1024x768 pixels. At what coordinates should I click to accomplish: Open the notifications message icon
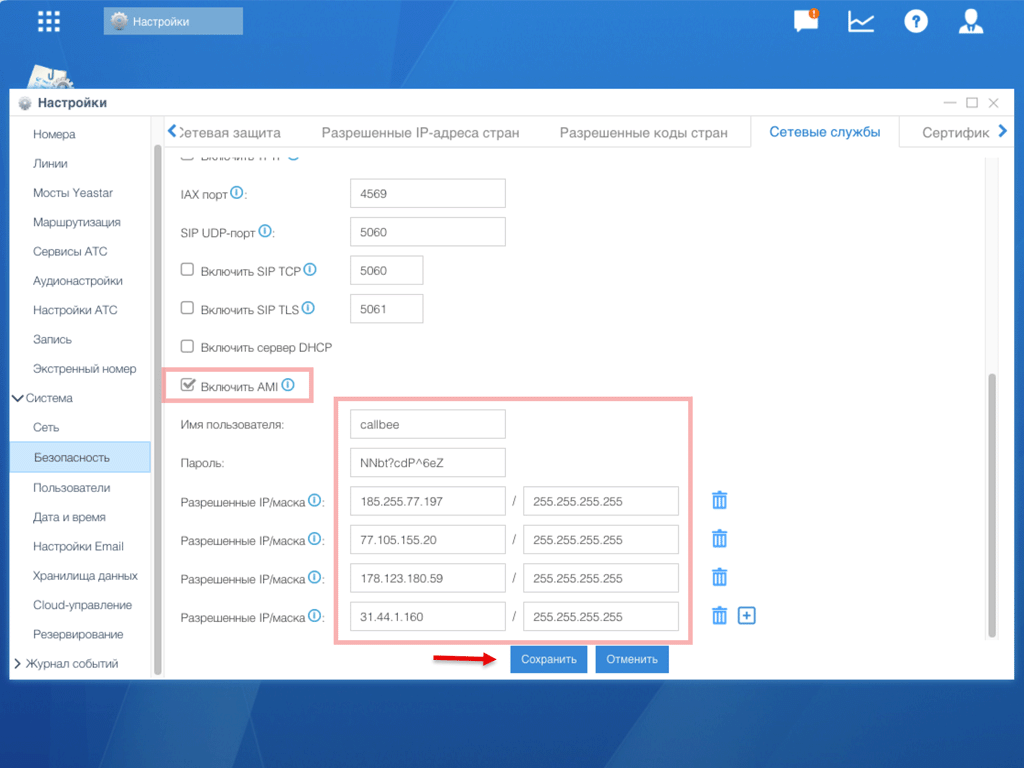click(805, 21)
